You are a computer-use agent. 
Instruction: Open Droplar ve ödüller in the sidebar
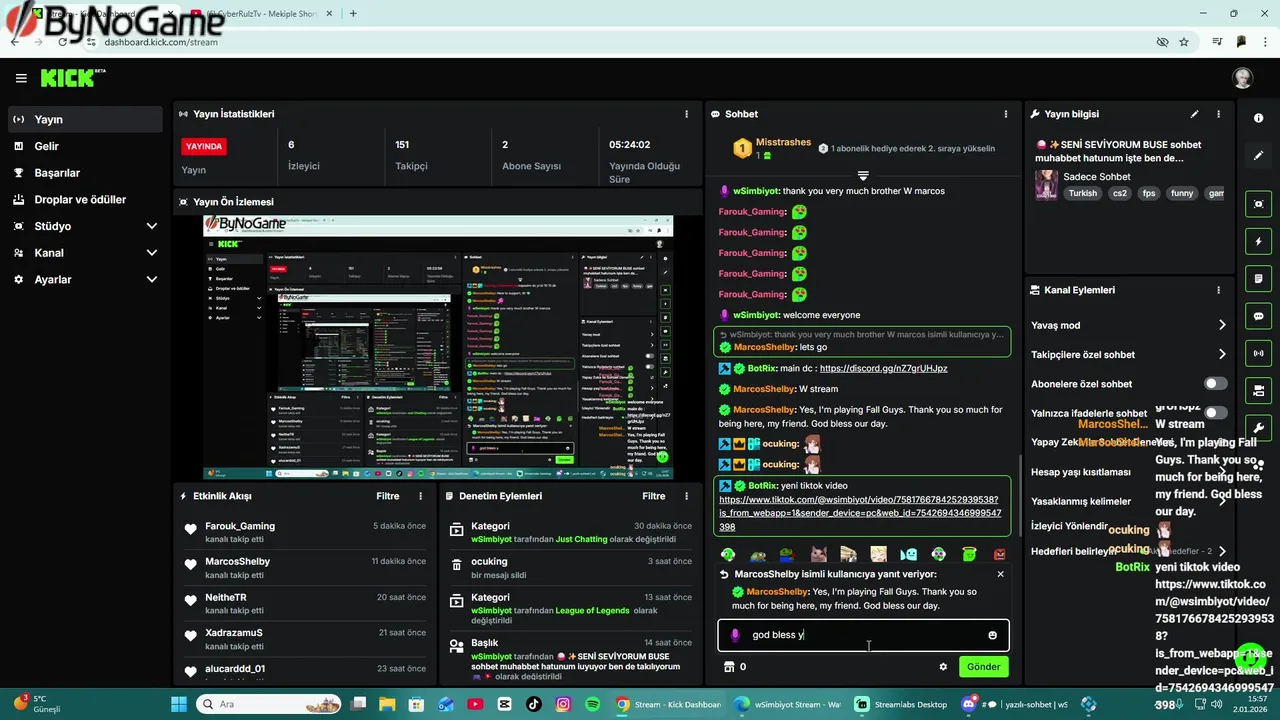click(x=85, y=199)
